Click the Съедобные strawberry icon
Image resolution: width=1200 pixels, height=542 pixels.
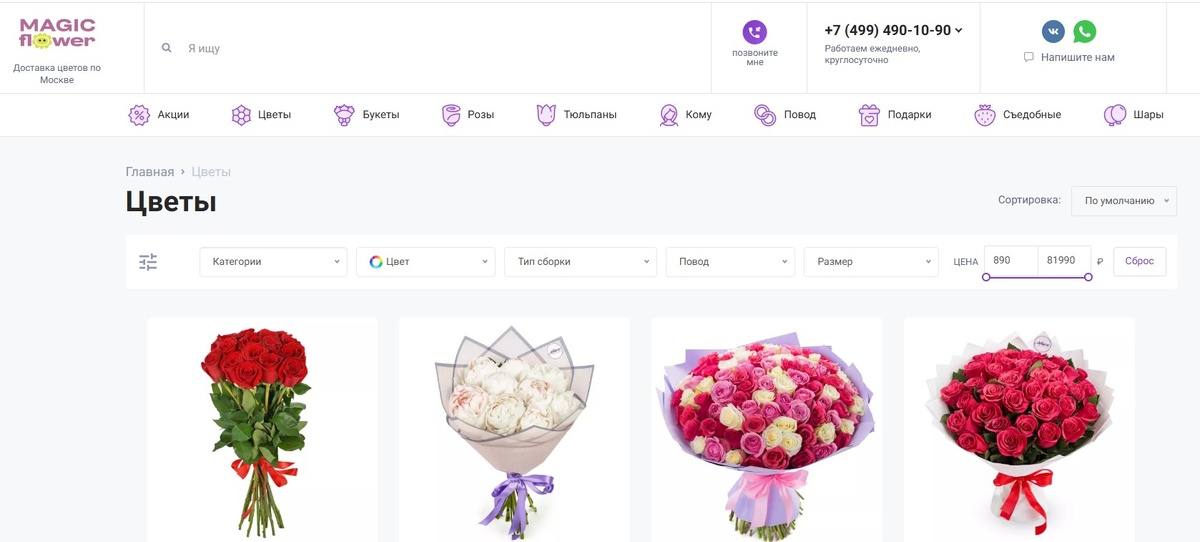985,115
